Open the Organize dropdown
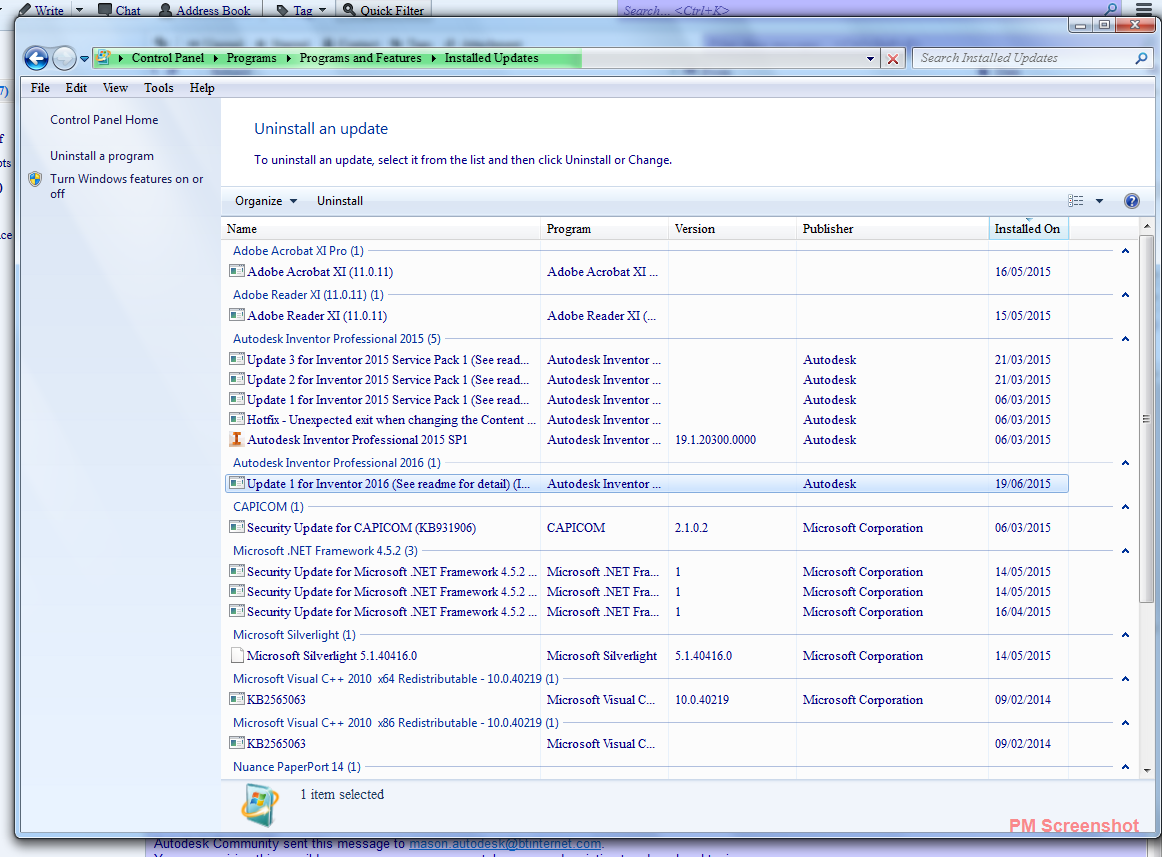 (x=265, y=201)
